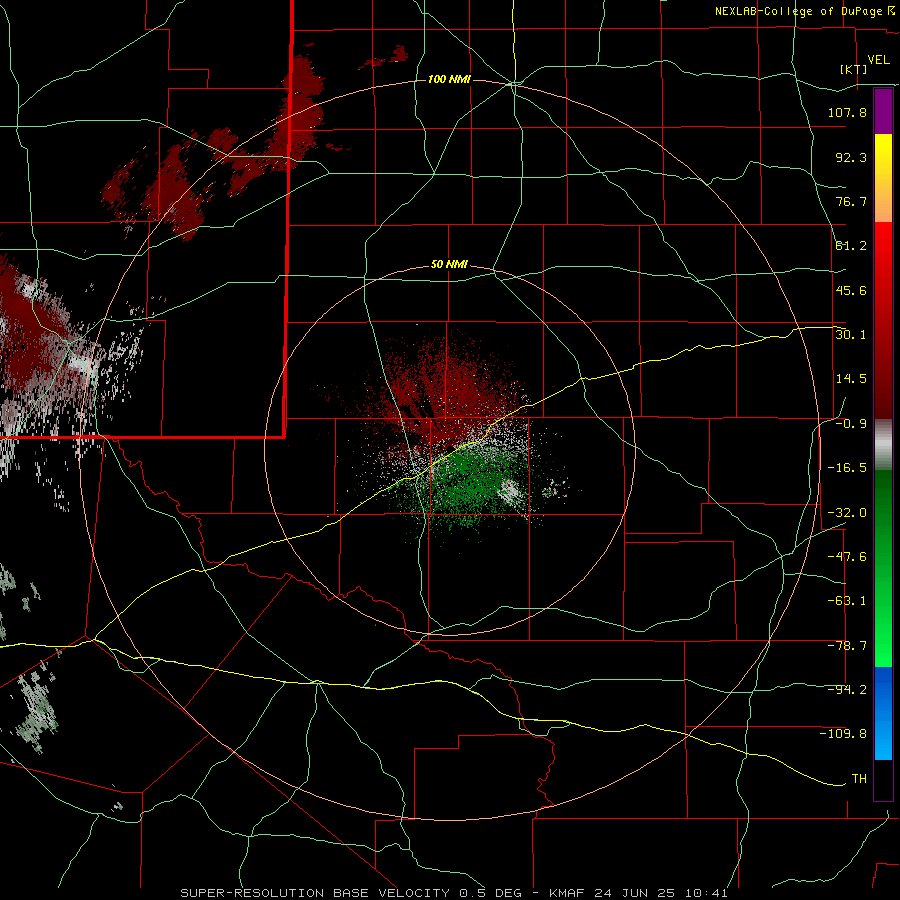Screen dimensions: 900x900
Task: Click the purple segment of the color bar
Action: point(883,111)
